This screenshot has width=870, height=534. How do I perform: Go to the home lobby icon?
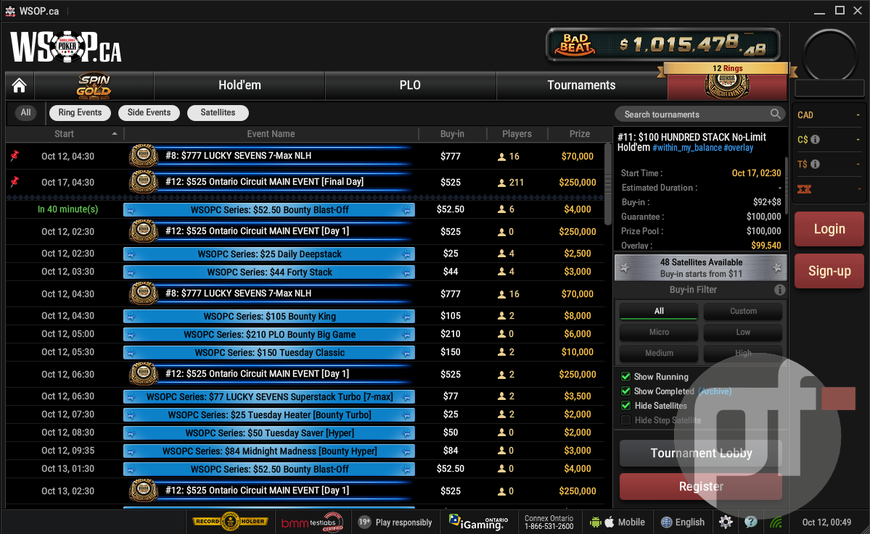tap(19, 85)
